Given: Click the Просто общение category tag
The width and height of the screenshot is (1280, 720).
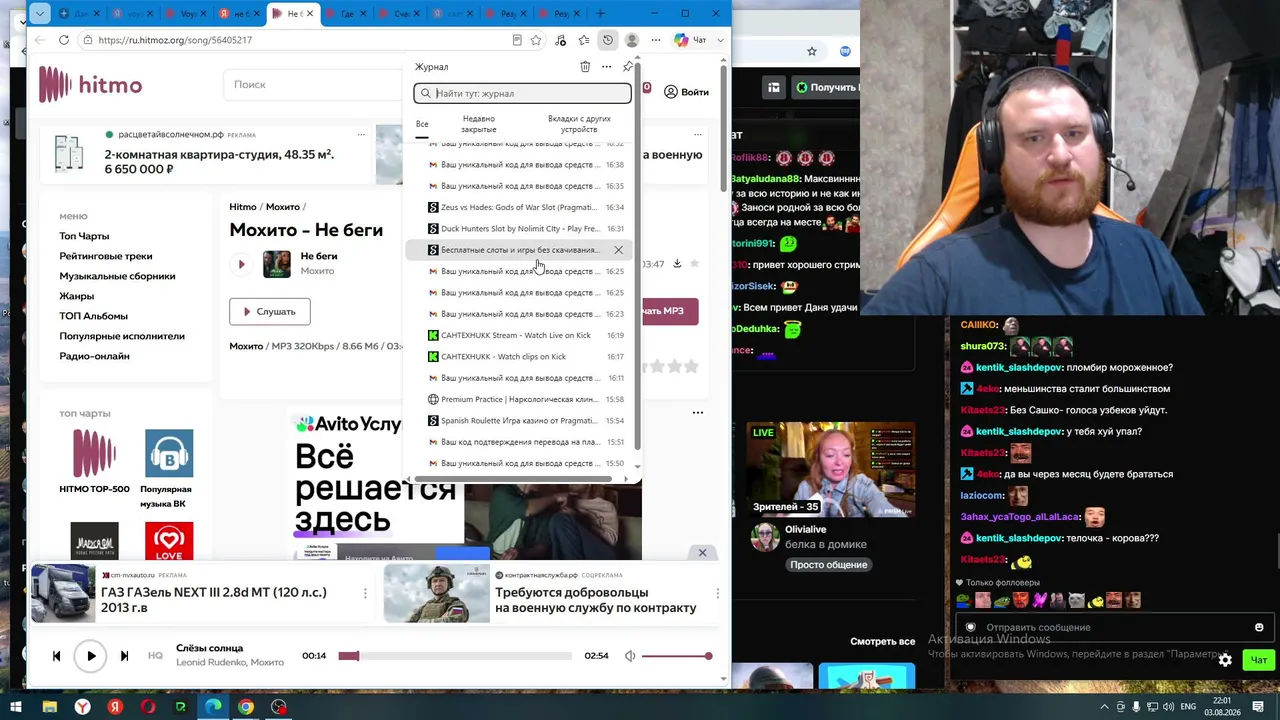Looking at the screenshot, I should coord(828,565).
